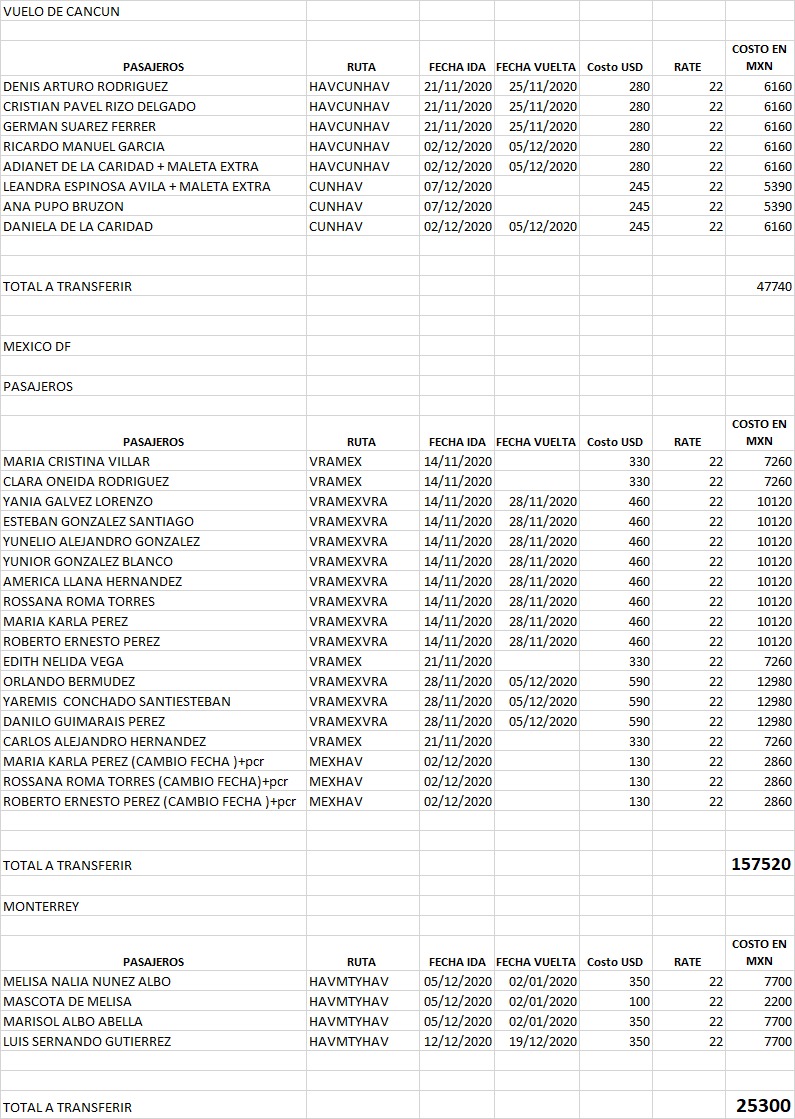
Task: Click the DENIS ARTURO RODRIGUEZ passenger cell
Action: coord(153,86)
